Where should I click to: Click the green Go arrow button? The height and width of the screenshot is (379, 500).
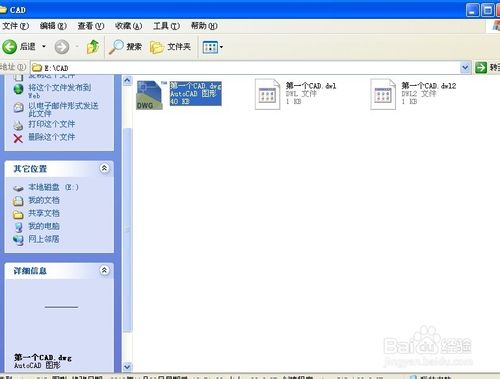click(x=481, y=68)
